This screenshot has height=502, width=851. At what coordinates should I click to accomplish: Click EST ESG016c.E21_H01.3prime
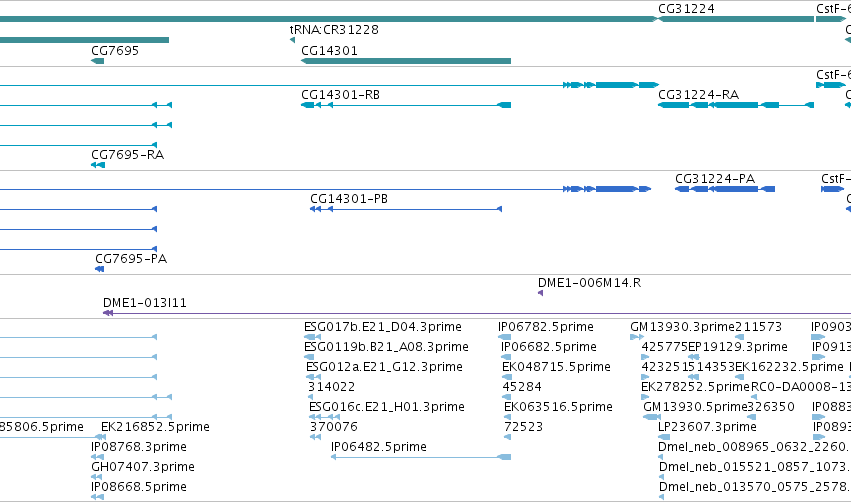pyautogui.click(x=386, y=407)
